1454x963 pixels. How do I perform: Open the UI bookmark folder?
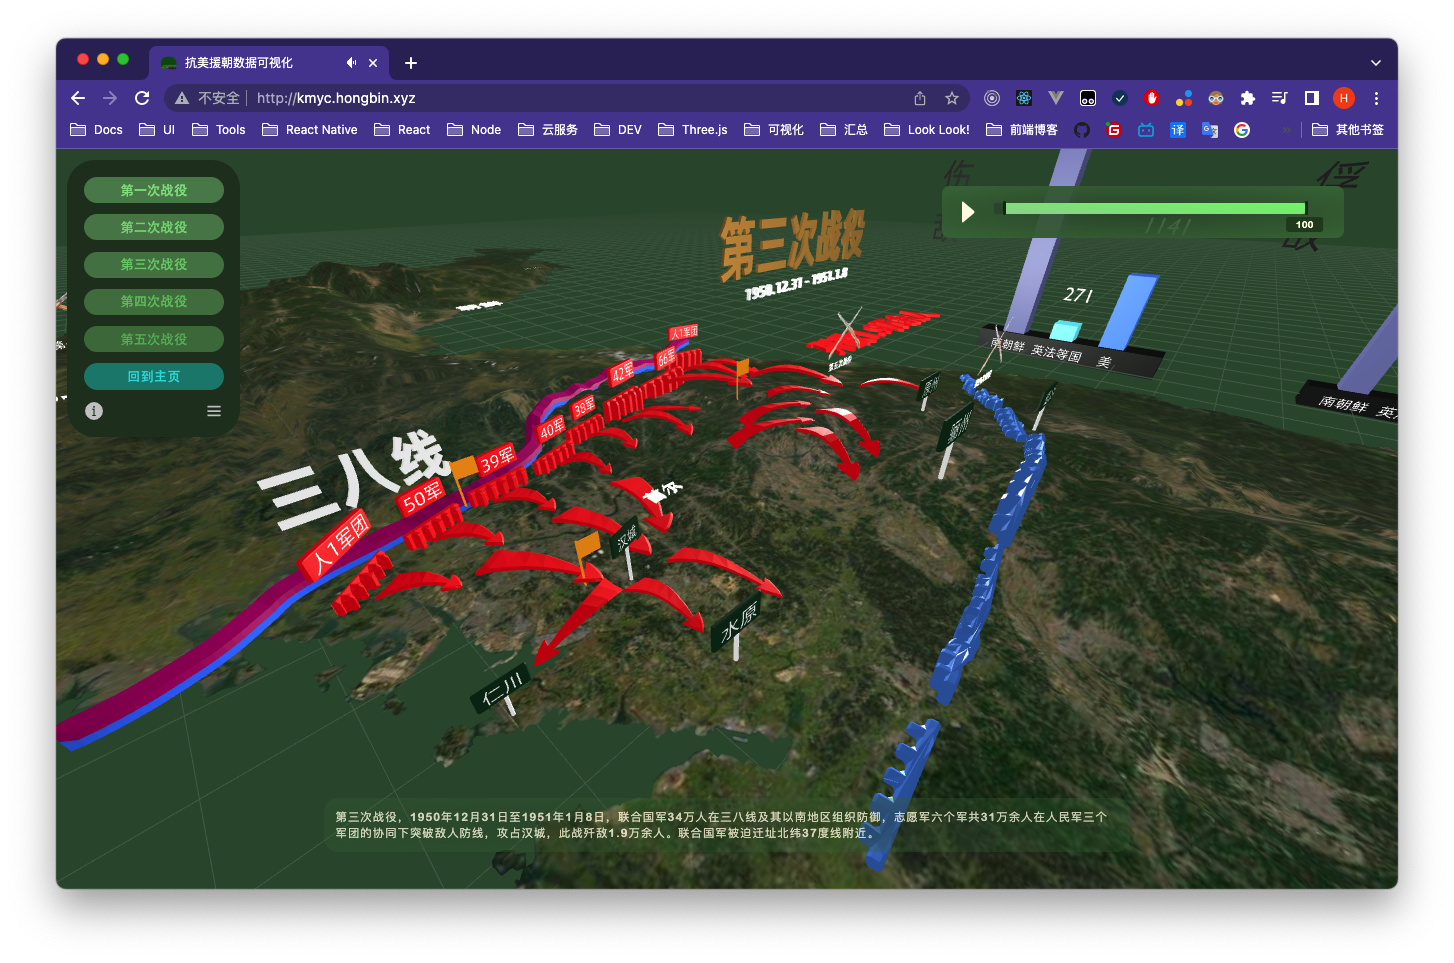157,130
